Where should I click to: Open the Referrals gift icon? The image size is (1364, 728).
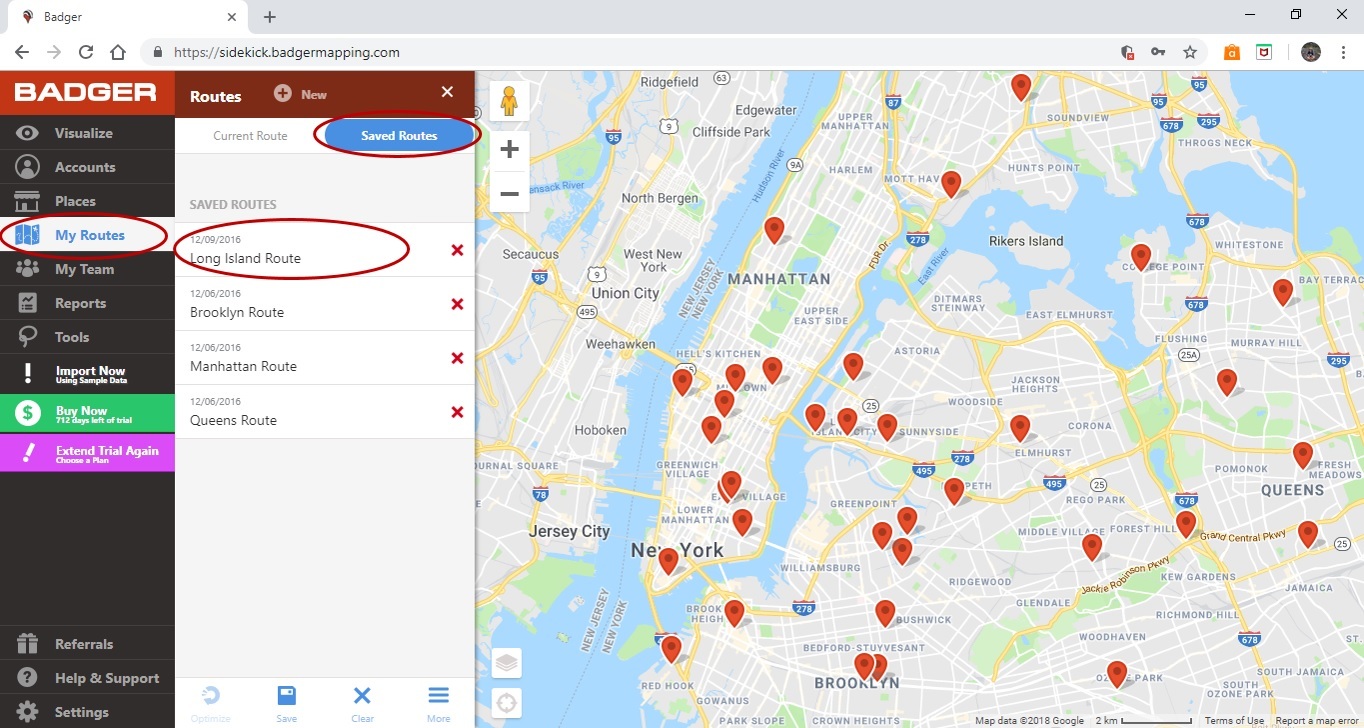pyautogui.click(x=28, y=644)
